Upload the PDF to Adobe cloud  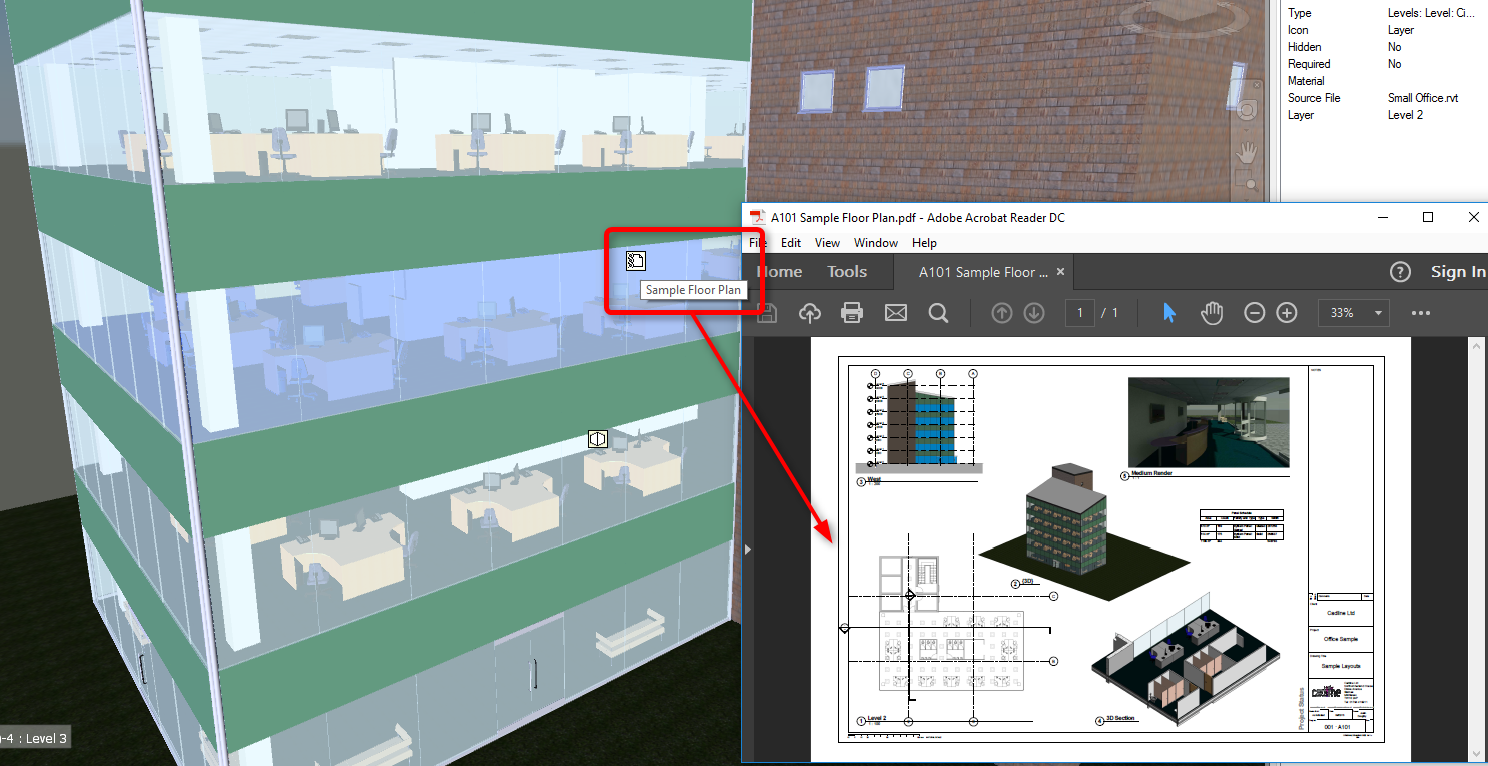point(809,313)
